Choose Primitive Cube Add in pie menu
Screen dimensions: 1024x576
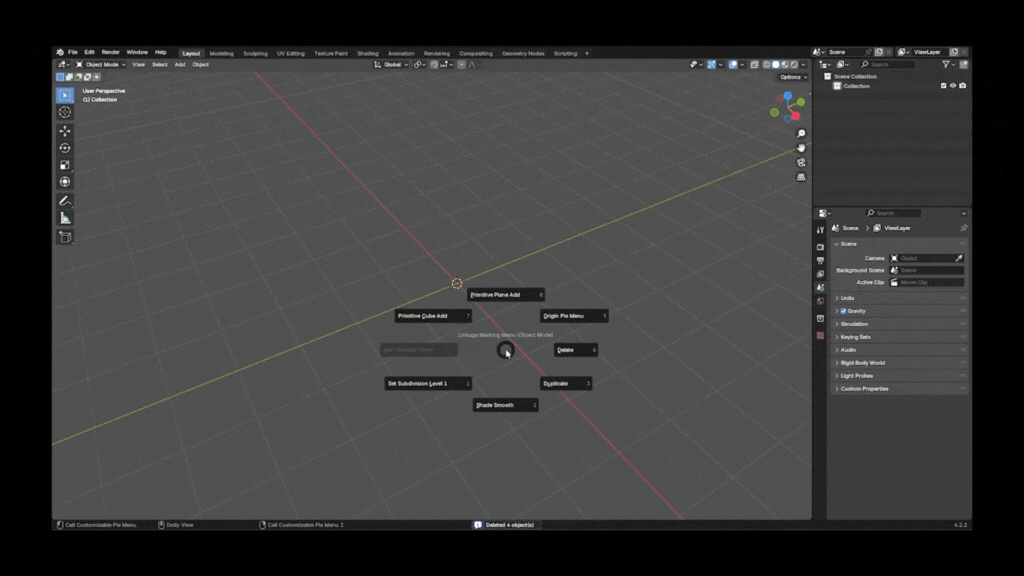[x=433, y=316]
